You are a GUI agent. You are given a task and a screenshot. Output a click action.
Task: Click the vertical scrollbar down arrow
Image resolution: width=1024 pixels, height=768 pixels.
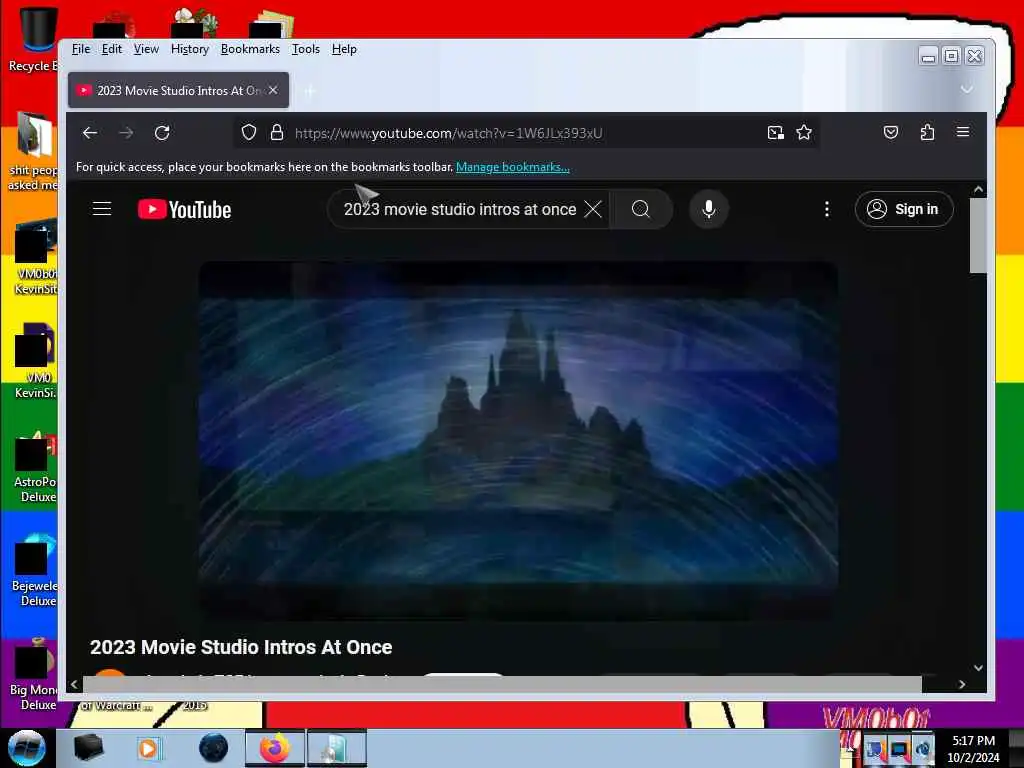pos(978,667)
